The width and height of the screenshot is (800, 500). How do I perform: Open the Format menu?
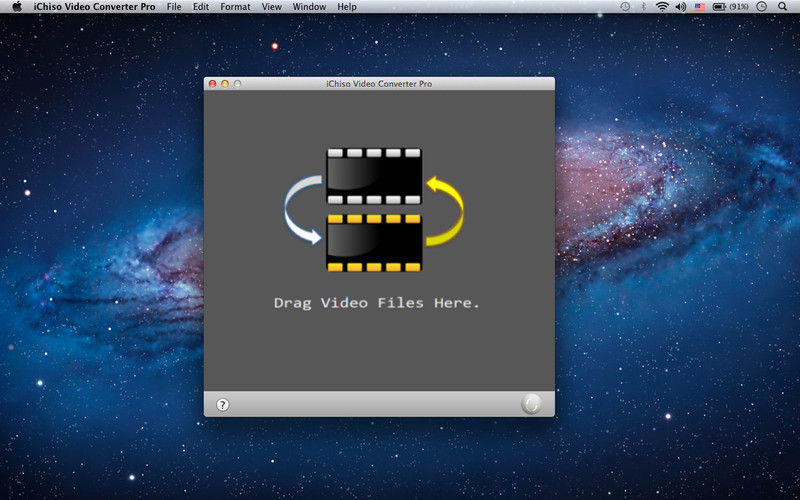(x=235, y=7)
